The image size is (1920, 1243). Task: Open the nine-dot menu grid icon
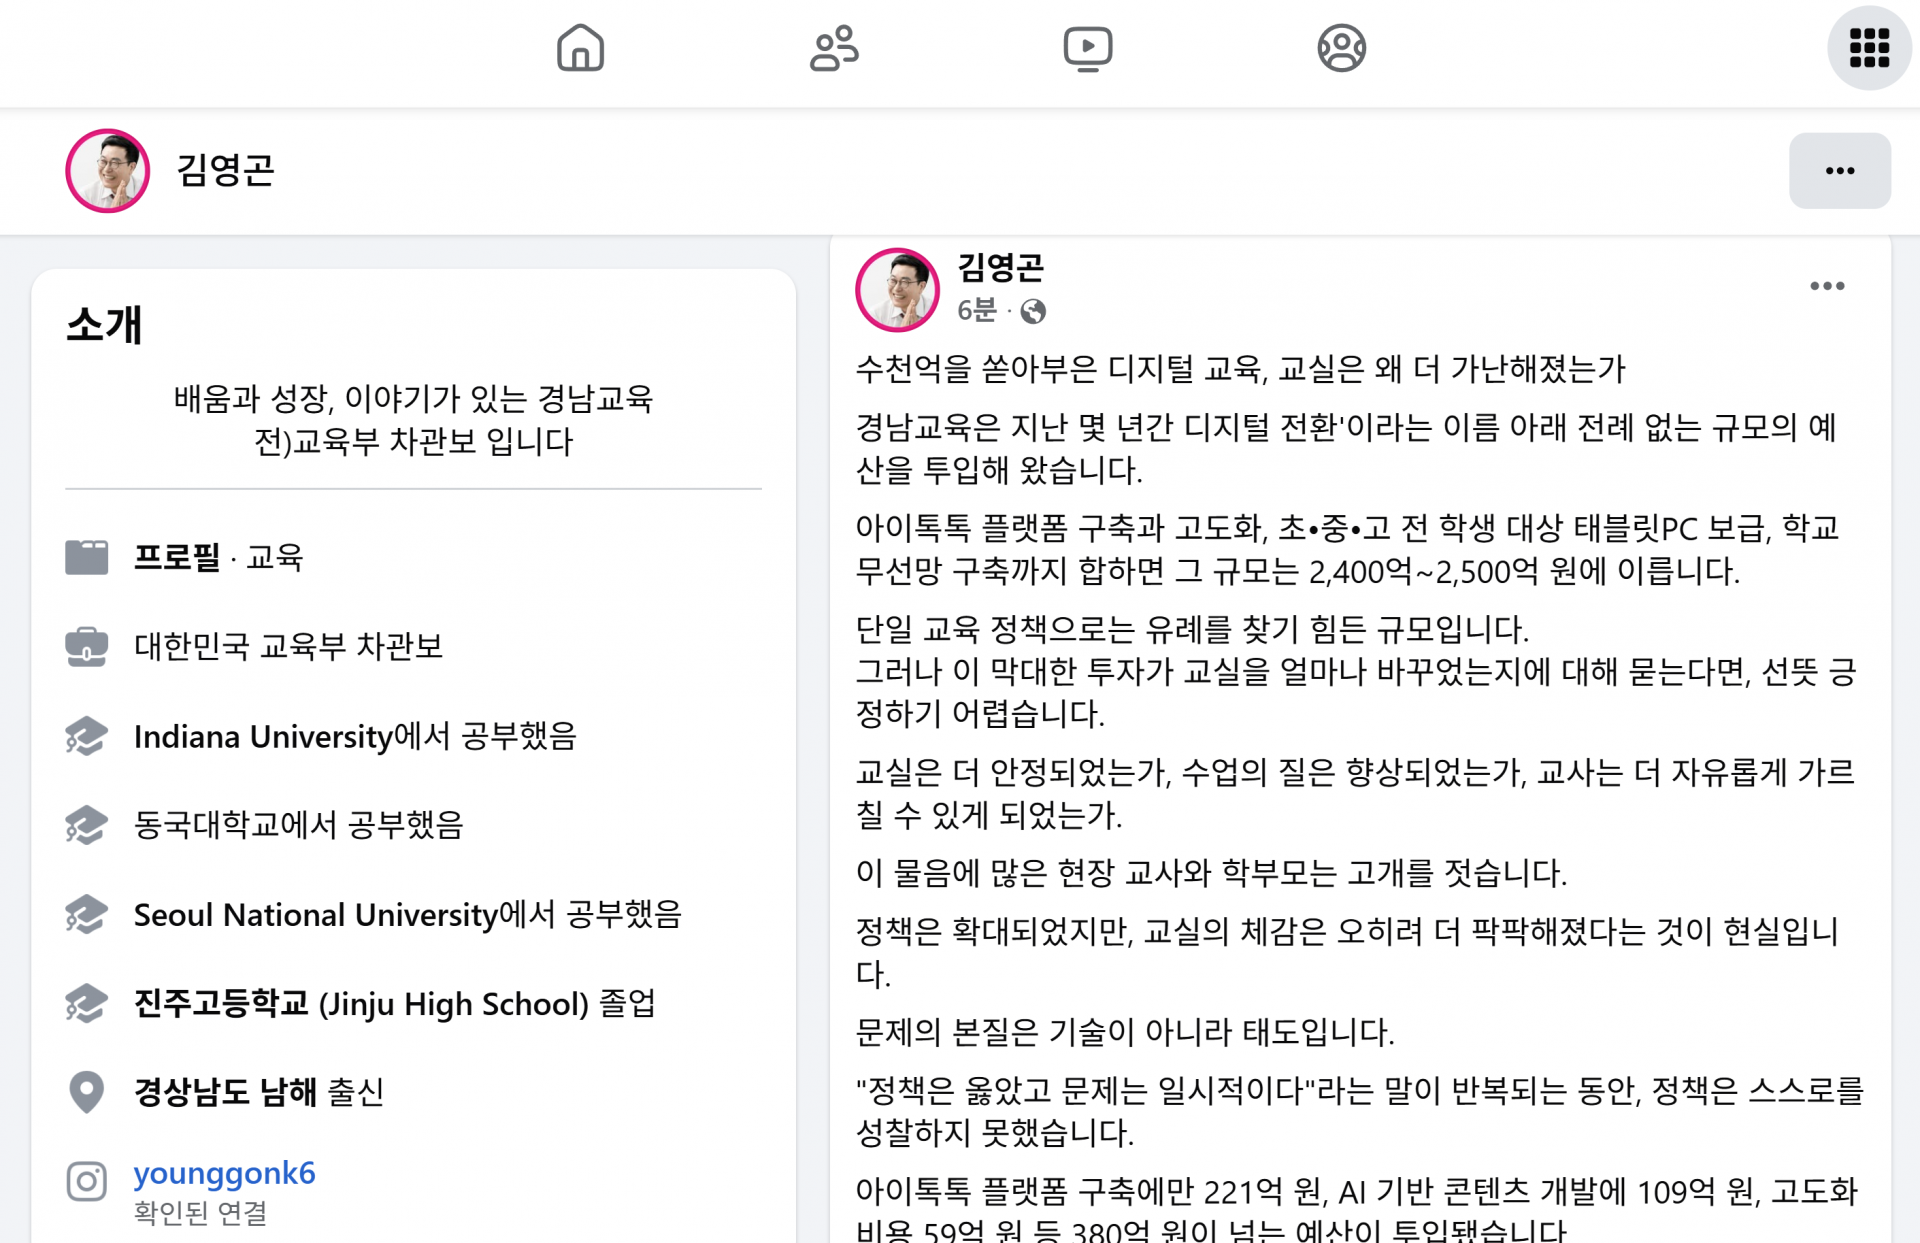(1869, 48)
